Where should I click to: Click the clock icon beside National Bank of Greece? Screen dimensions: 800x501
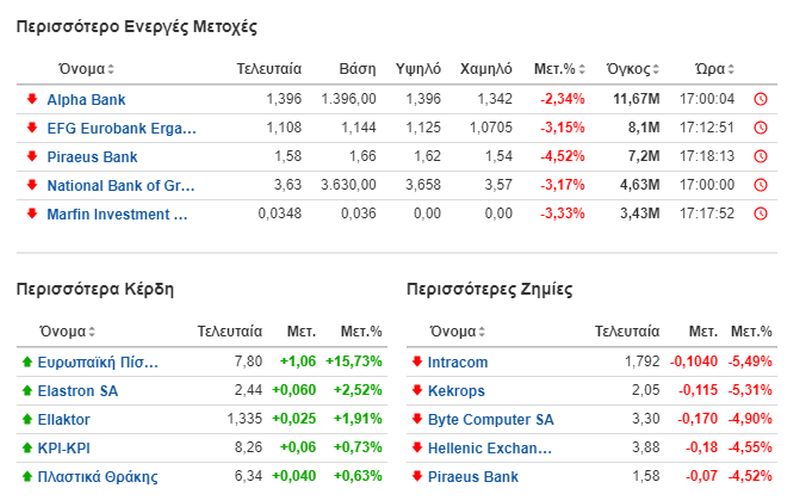760,185
